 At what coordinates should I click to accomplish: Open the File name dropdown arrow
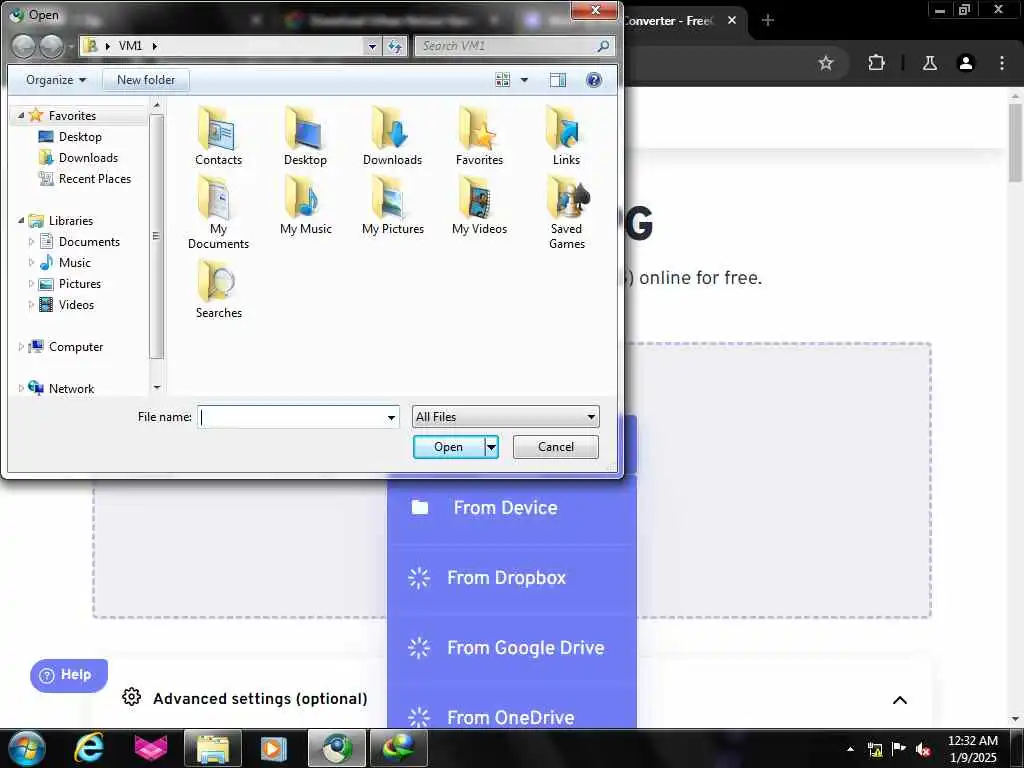pos(391,417)
